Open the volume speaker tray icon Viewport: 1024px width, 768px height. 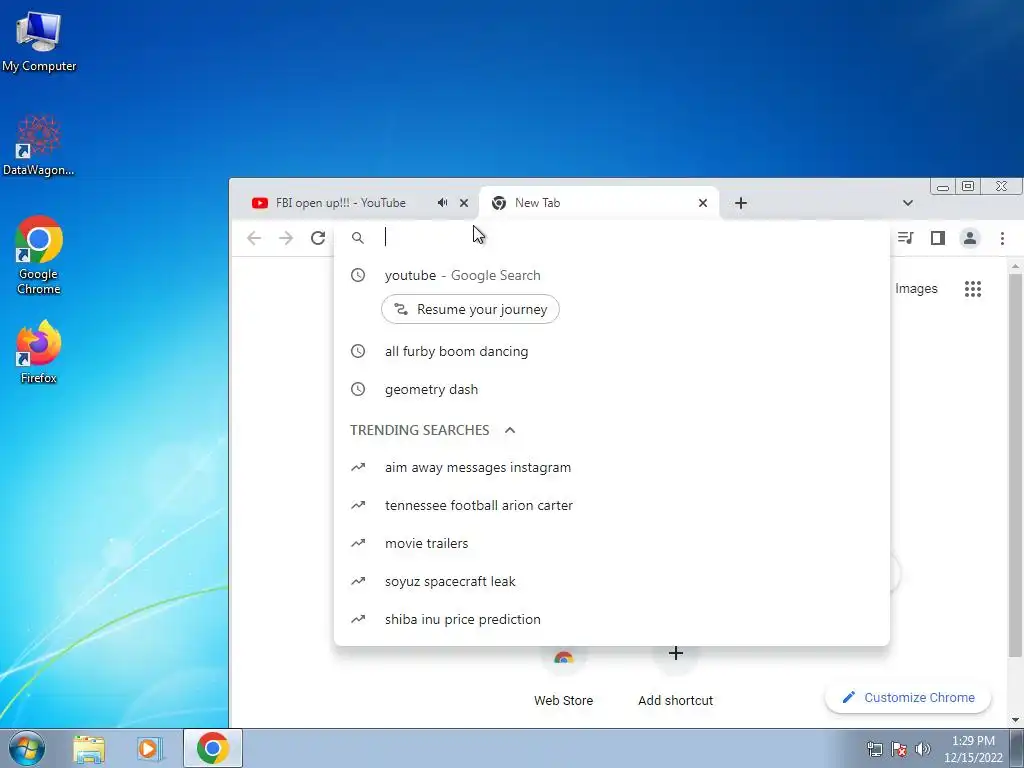pyautogui.click(x=923, y=749)
